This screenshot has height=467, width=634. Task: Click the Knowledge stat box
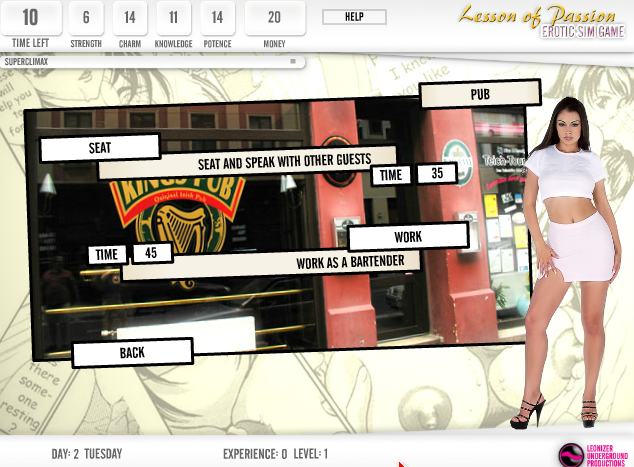click(x=174, y=24)
